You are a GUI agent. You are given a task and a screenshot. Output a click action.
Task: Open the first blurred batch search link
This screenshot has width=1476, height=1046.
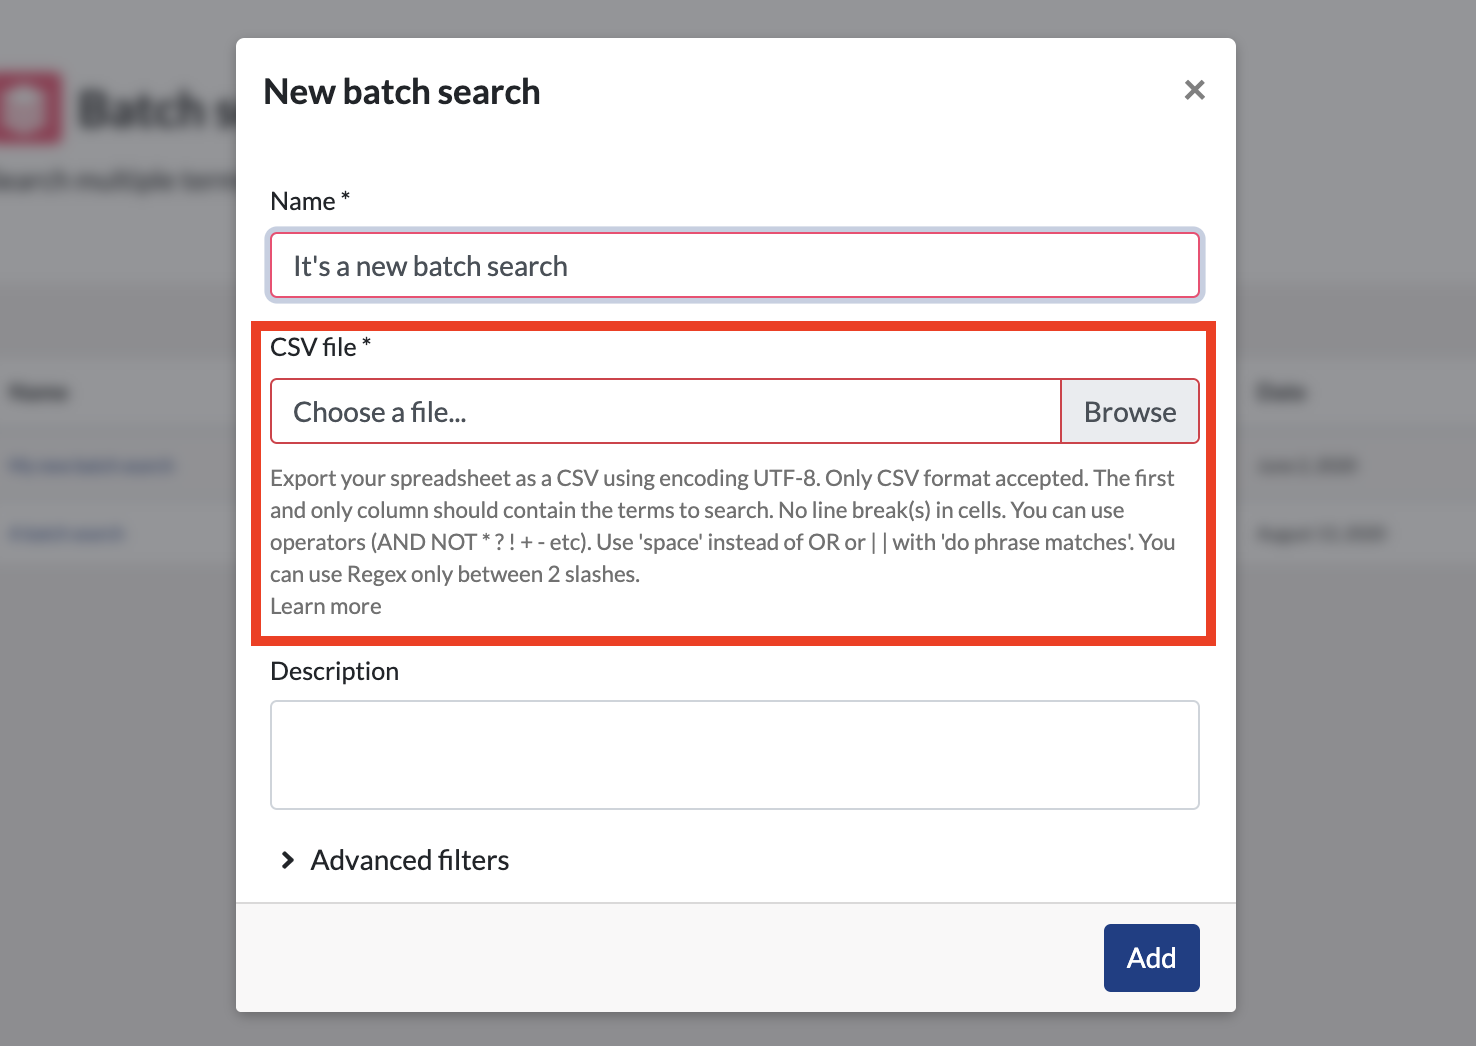(92, 466)
